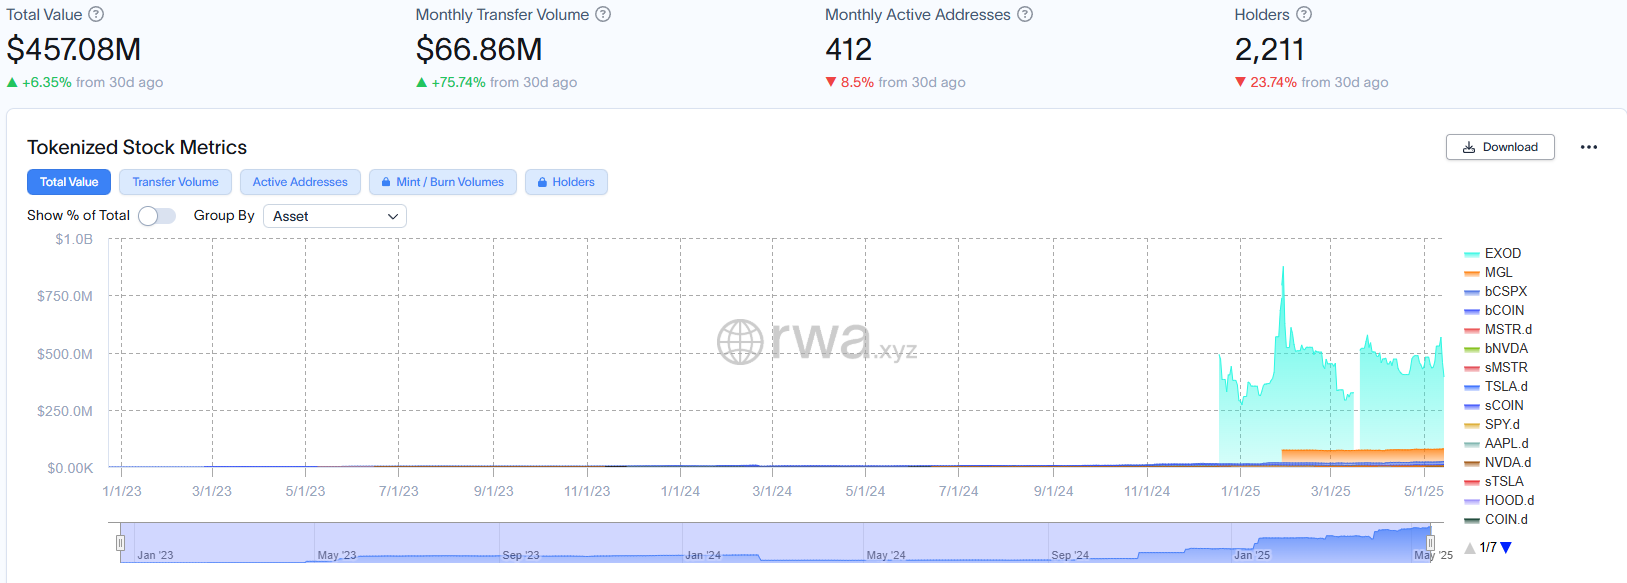Screen dimensions: 1627x583
Task: Click the 2,211 holders figure
Action: pyautogui.click(x=1269, y=49)
